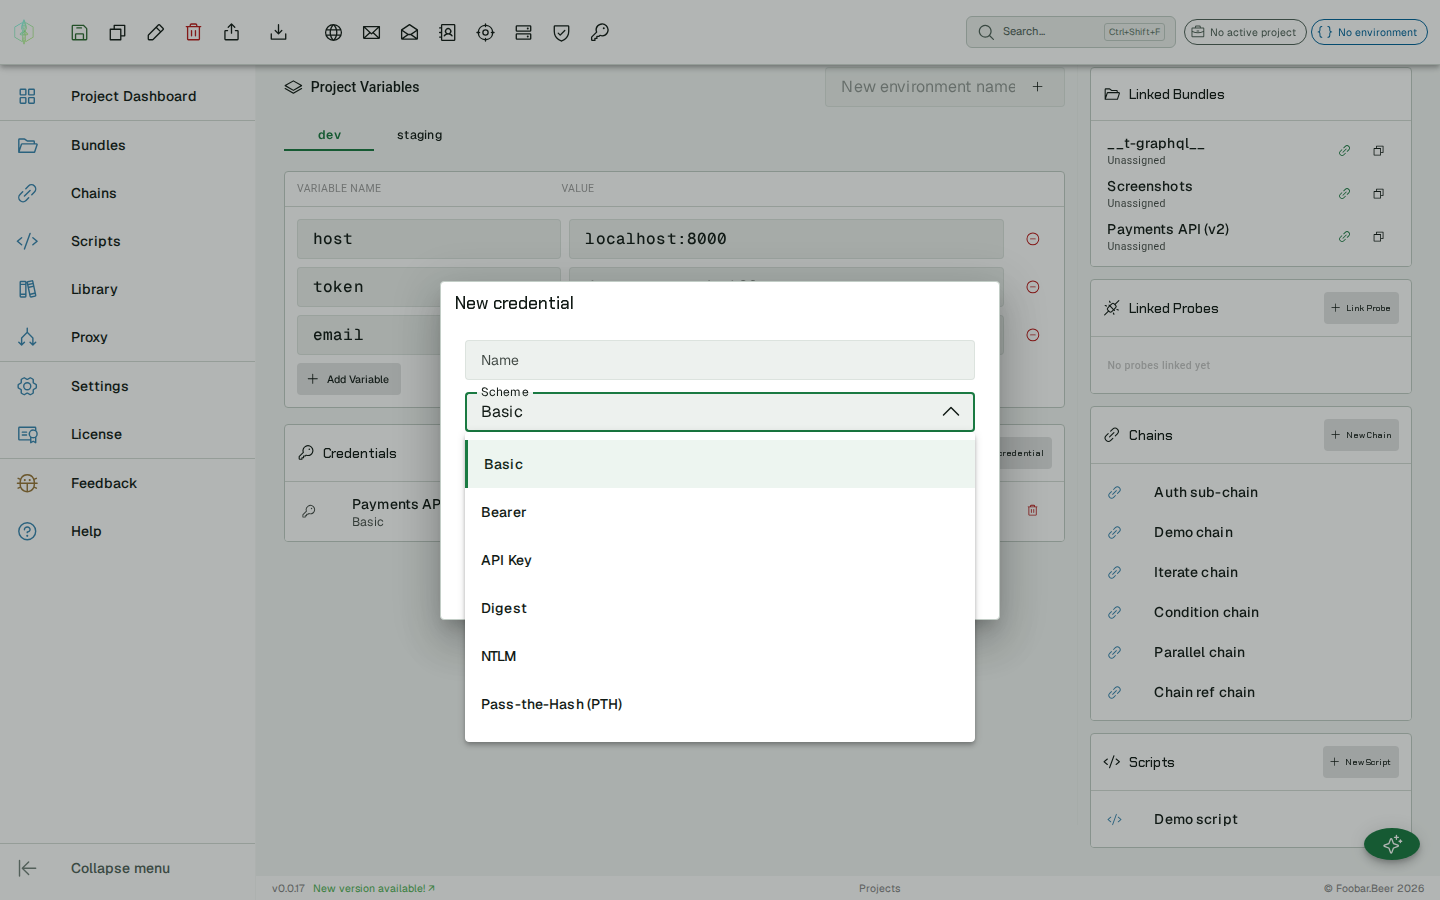Click the localhost:8000 value field
The image size is (1440, 900).
pyautogui.click(x=786, y=239)
